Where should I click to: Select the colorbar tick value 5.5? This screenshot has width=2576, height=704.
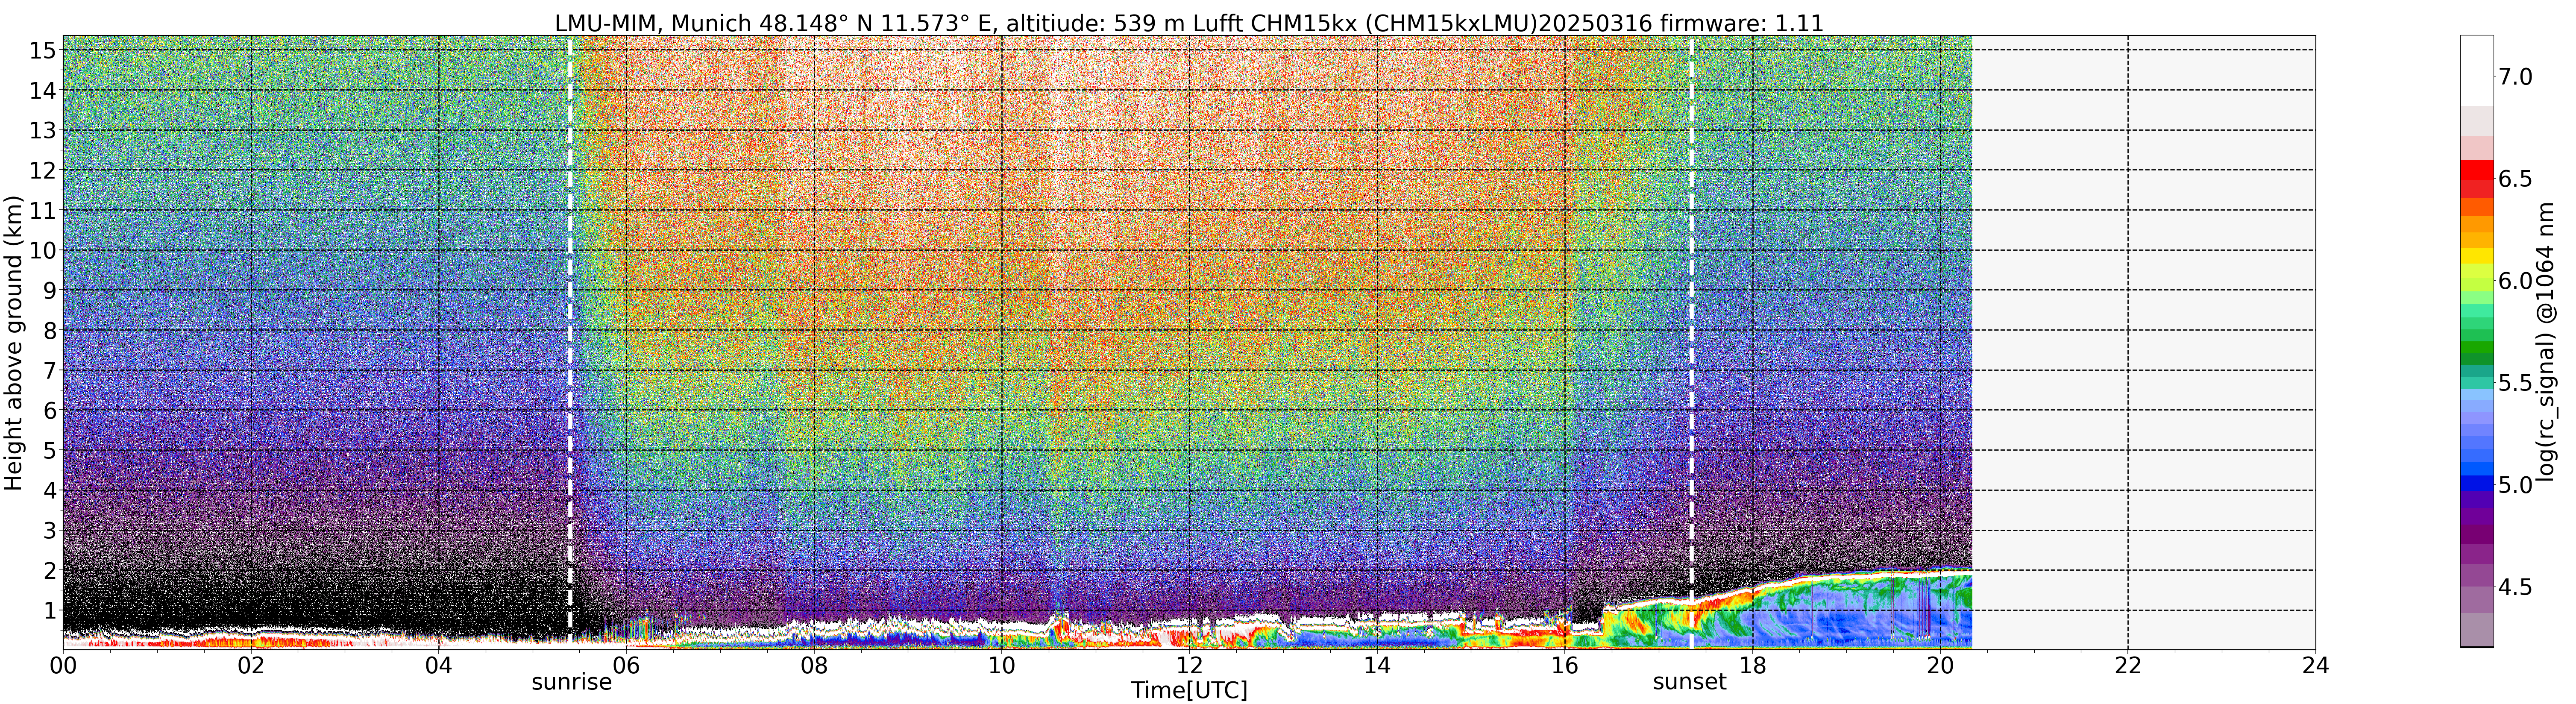pos(2515,383)
